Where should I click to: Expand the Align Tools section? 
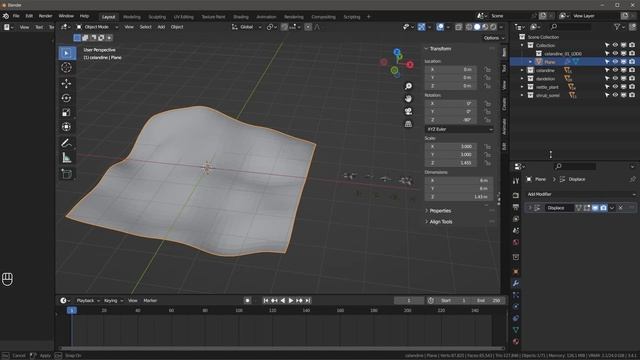tap(441, 222)
